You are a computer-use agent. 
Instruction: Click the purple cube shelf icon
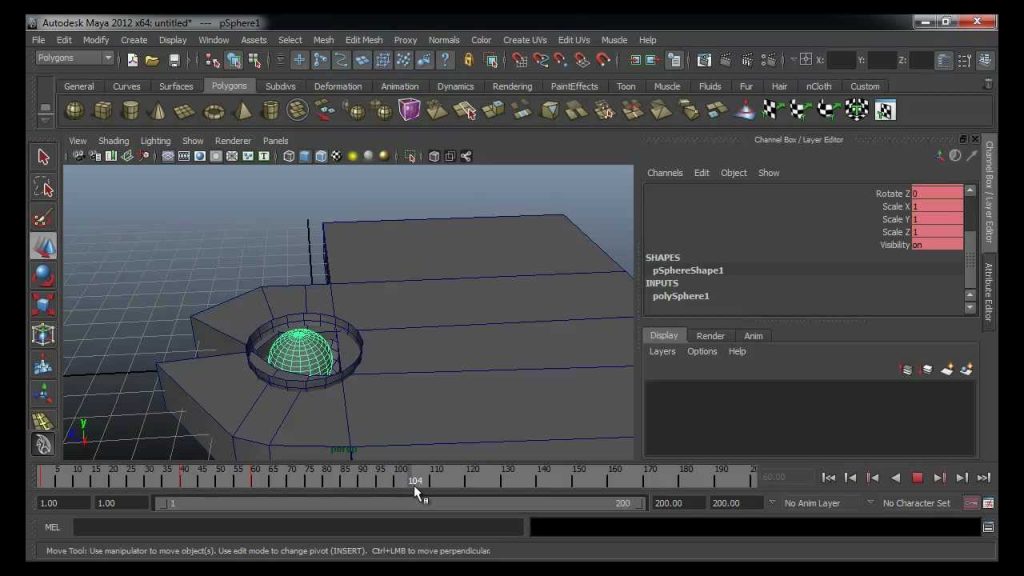click(x=409, y=110)
